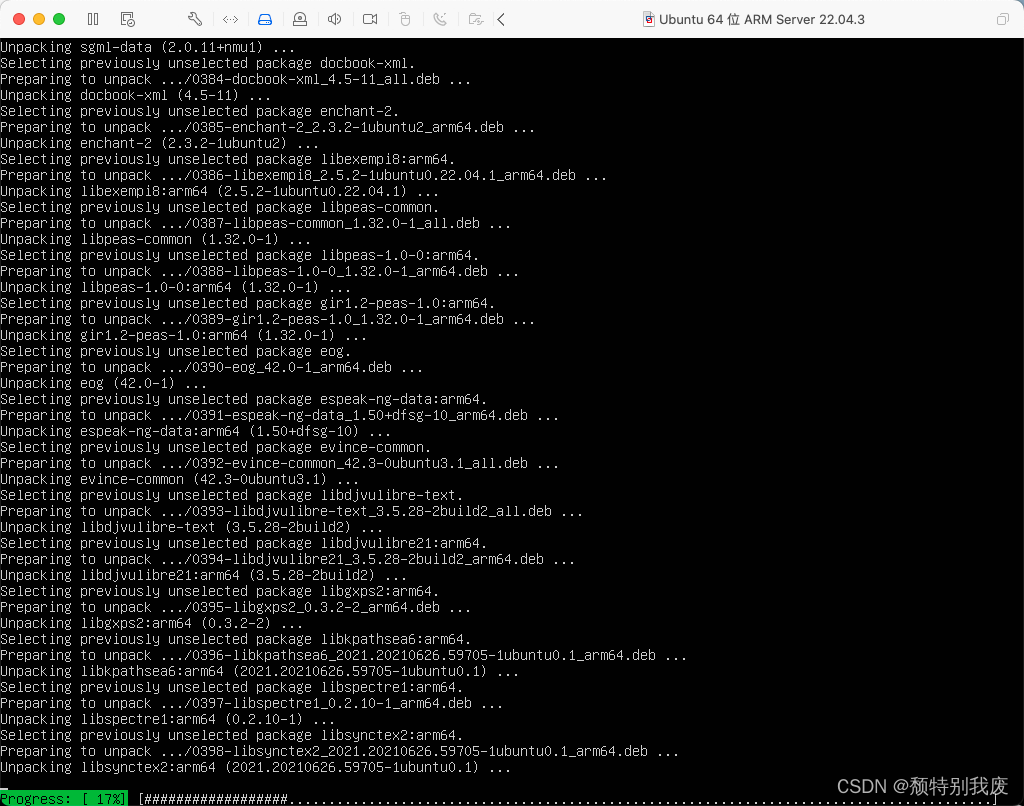The image size is (1024, 806).
Task: Minimize the window with the yellow button
Action: click(x=39, y=19)
